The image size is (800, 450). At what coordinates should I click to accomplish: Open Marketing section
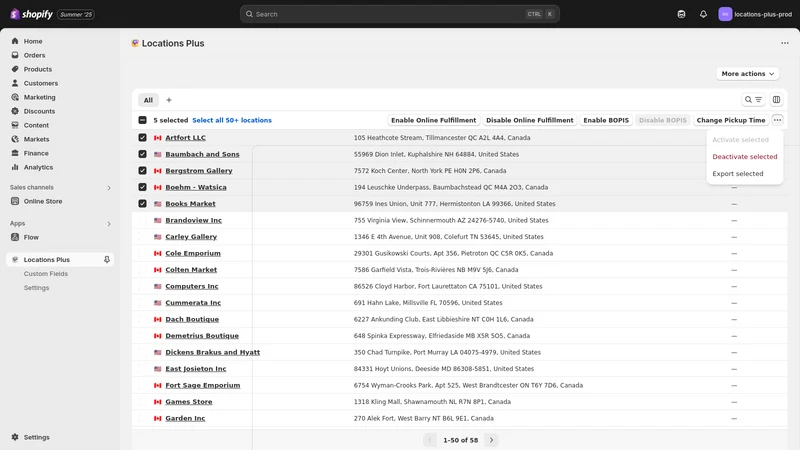point(39,97)
